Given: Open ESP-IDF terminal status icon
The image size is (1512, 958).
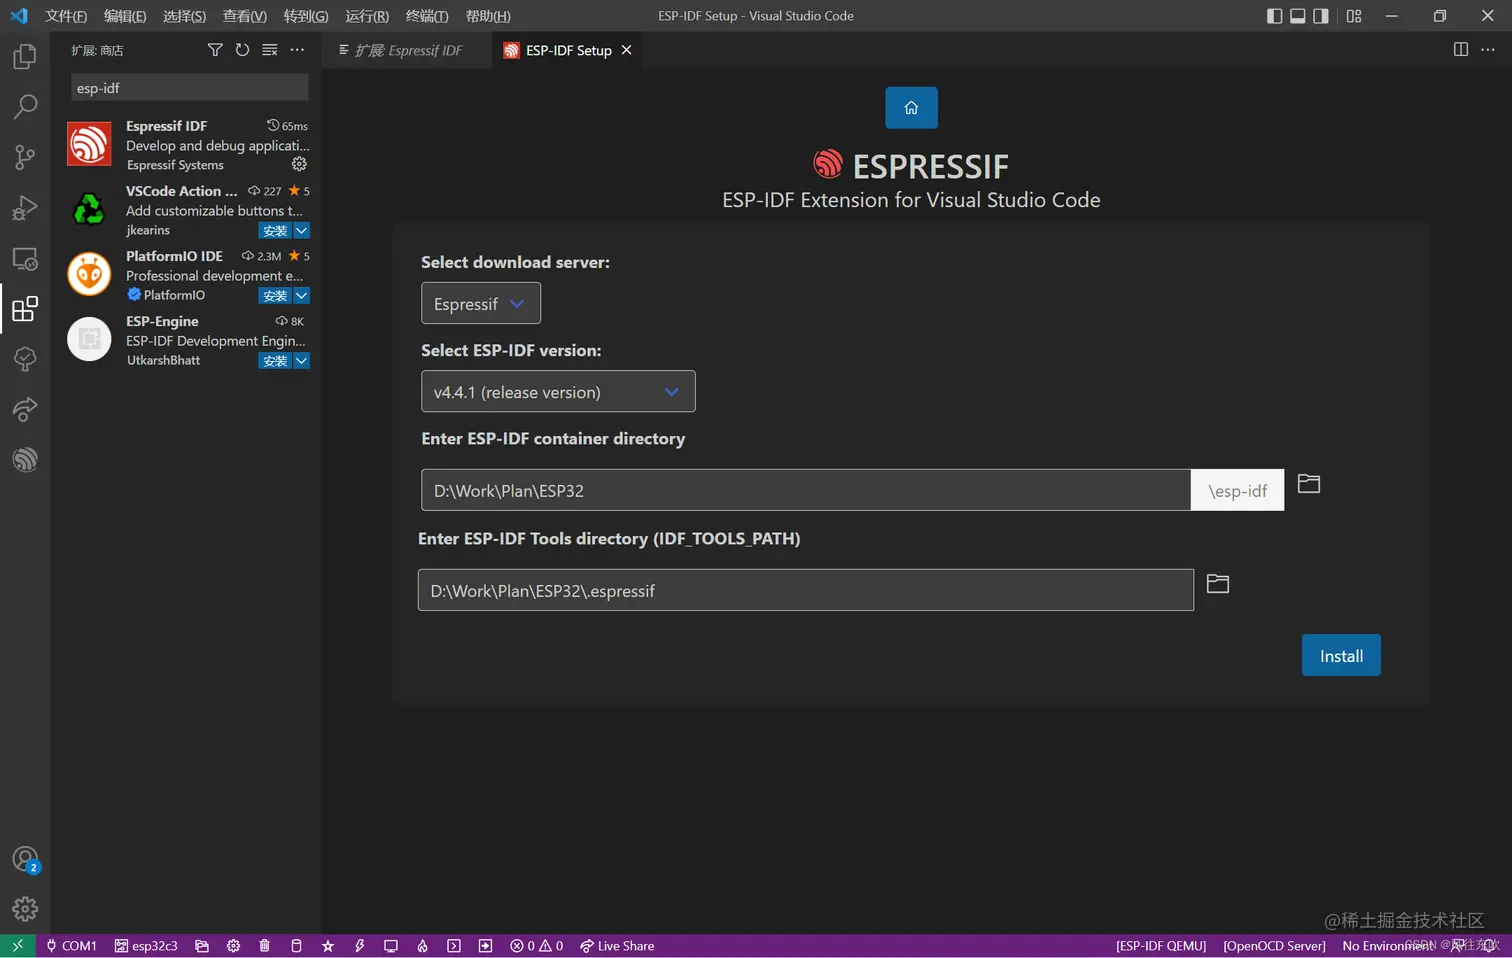Looking at the screenshot, I should point(454,946).
